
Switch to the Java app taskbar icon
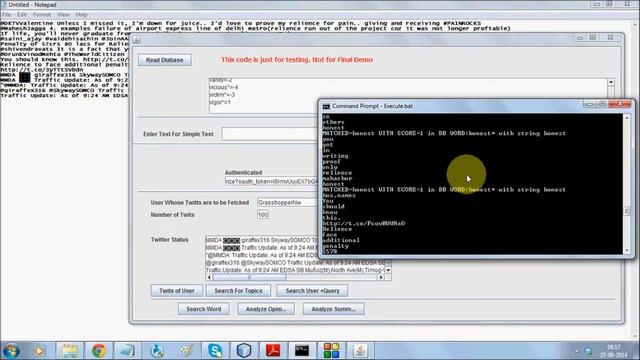click(360, 351)
